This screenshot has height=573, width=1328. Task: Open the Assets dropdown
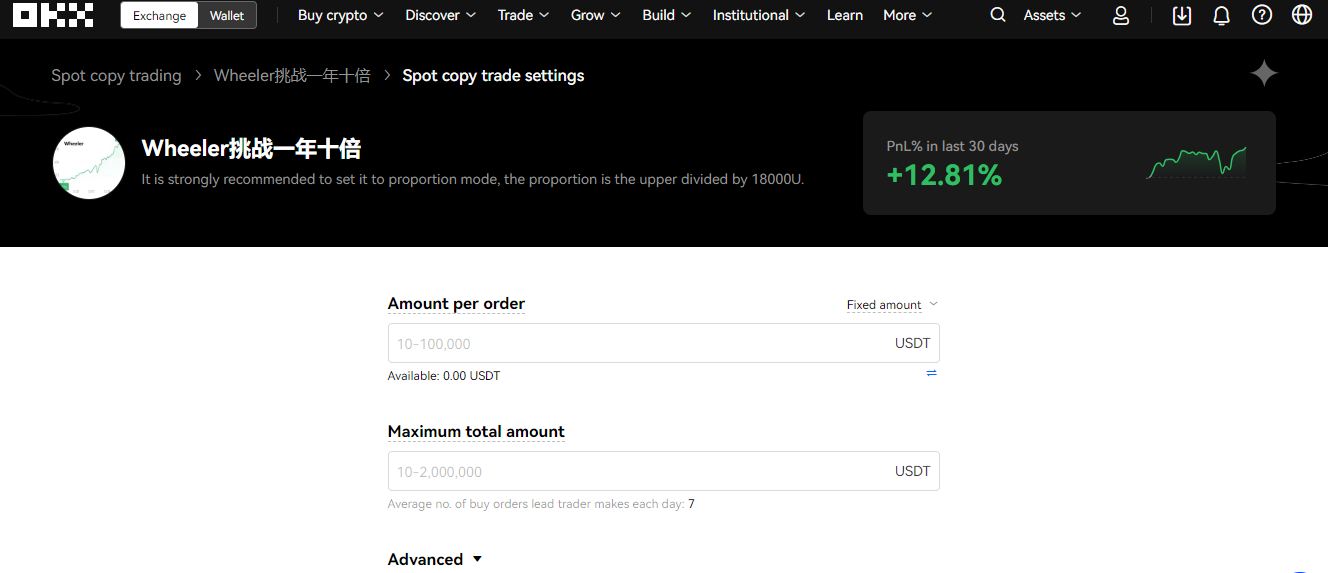1052,15
